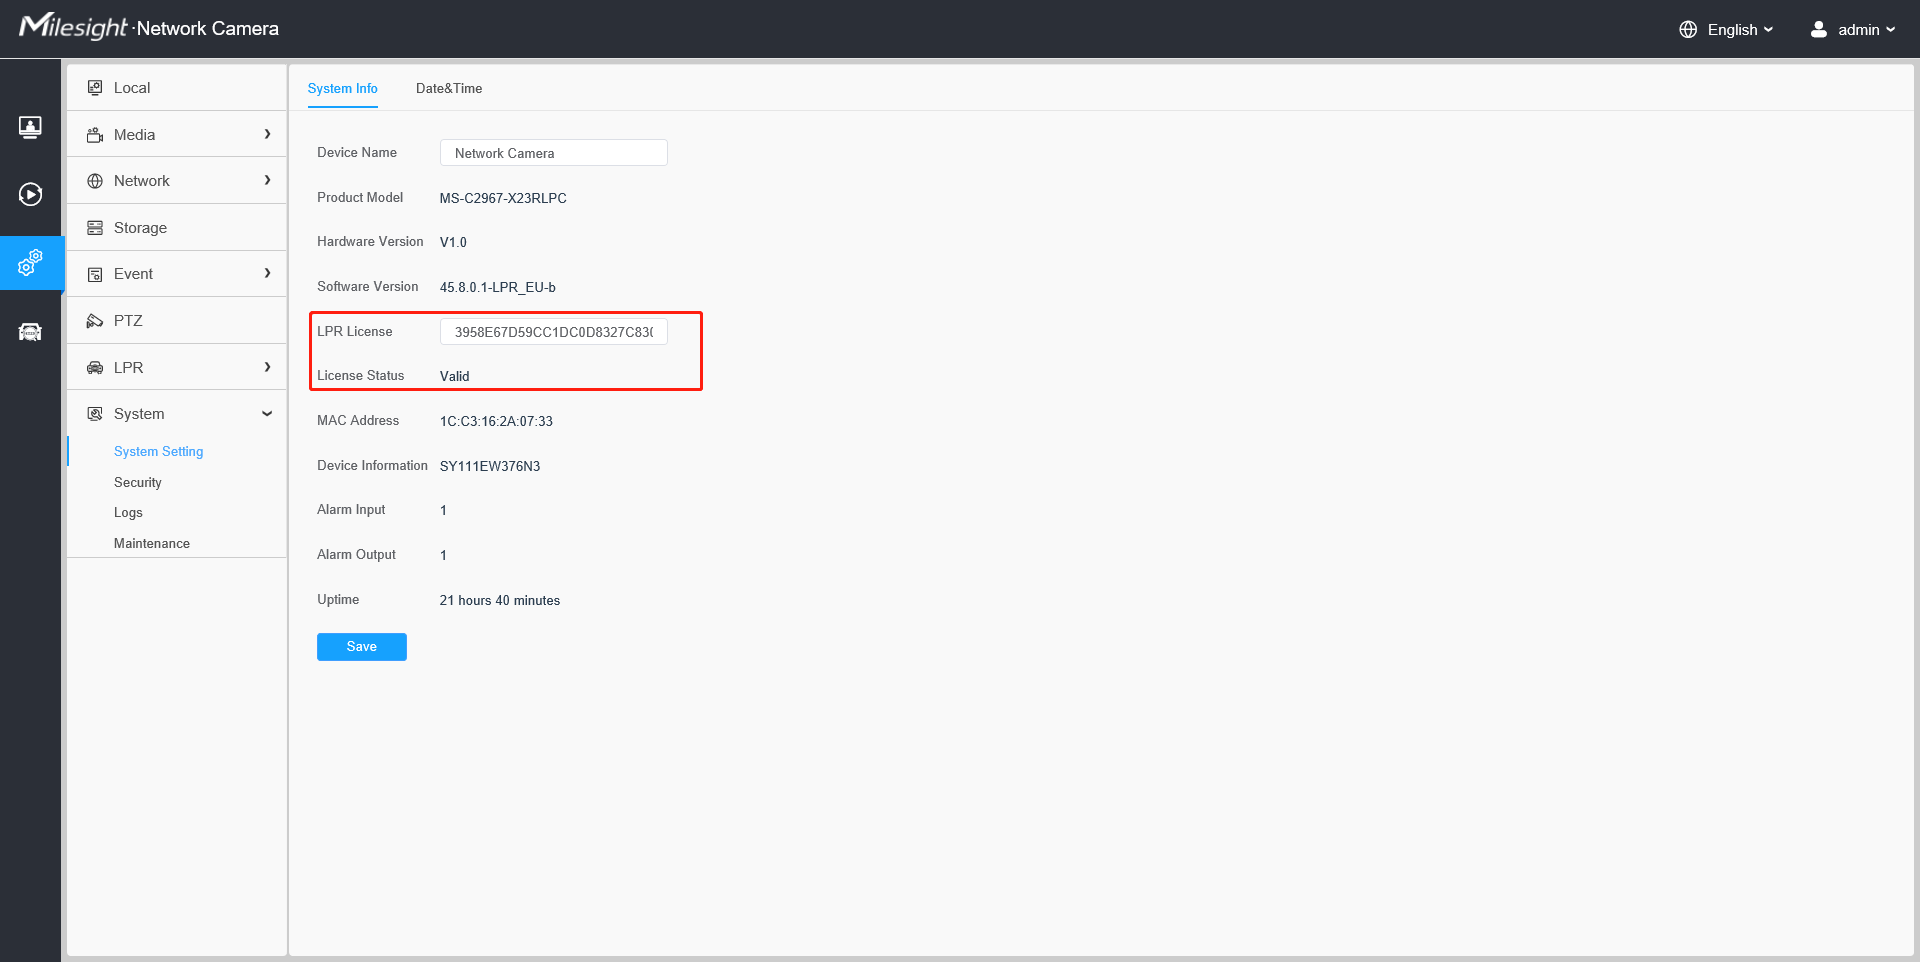Click the globe language icon

click(x=1688, y=29)
